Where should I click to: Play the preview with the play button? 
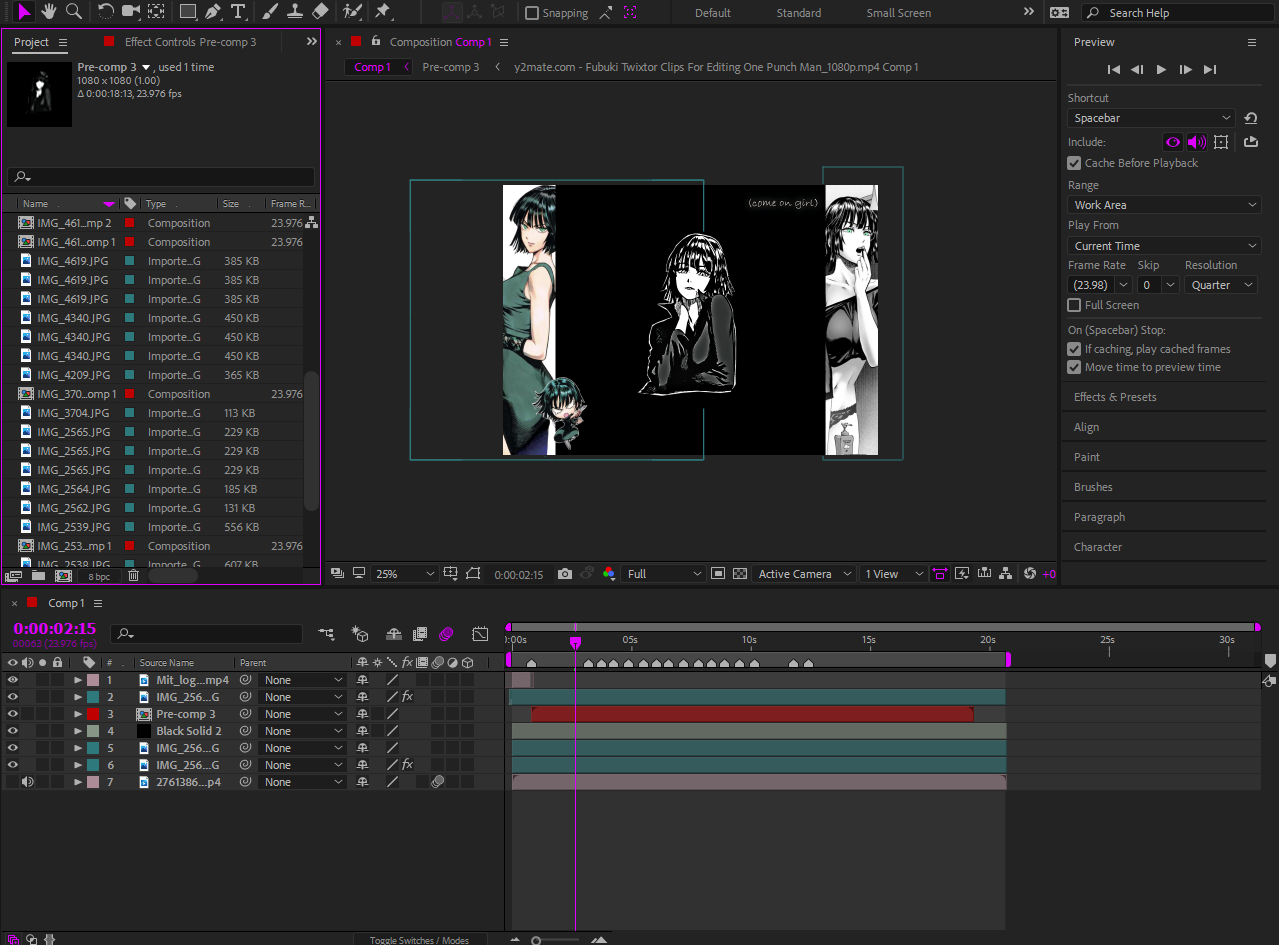pyautogui.click(x=1161, y=69)
